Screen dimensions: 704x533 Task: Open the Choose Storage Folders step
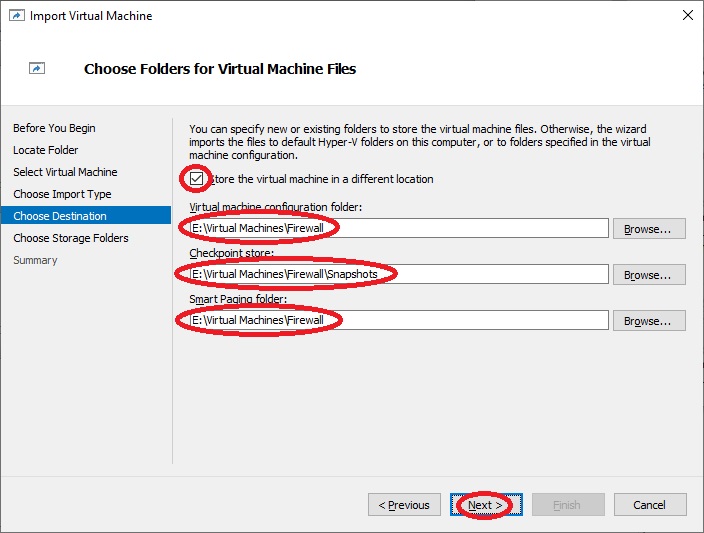pos(71,238)
